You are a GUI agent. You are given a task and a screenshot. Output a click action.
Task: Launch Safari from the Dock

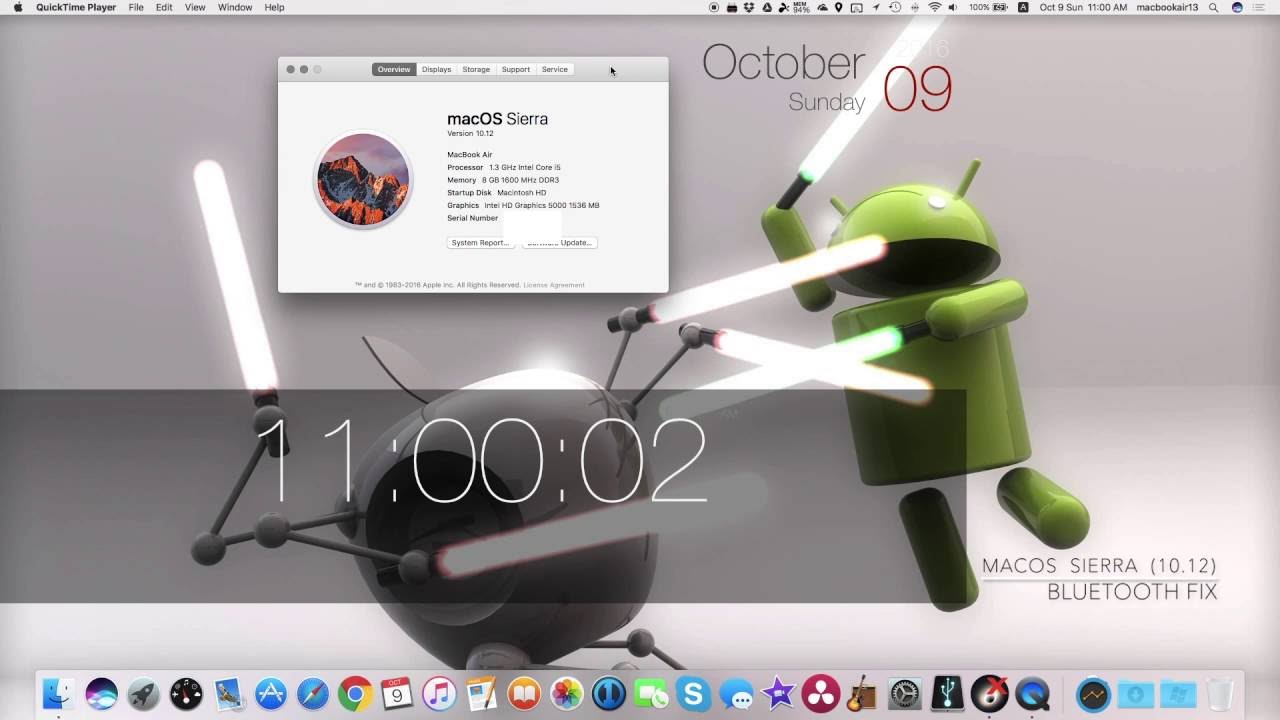point(313,694)
